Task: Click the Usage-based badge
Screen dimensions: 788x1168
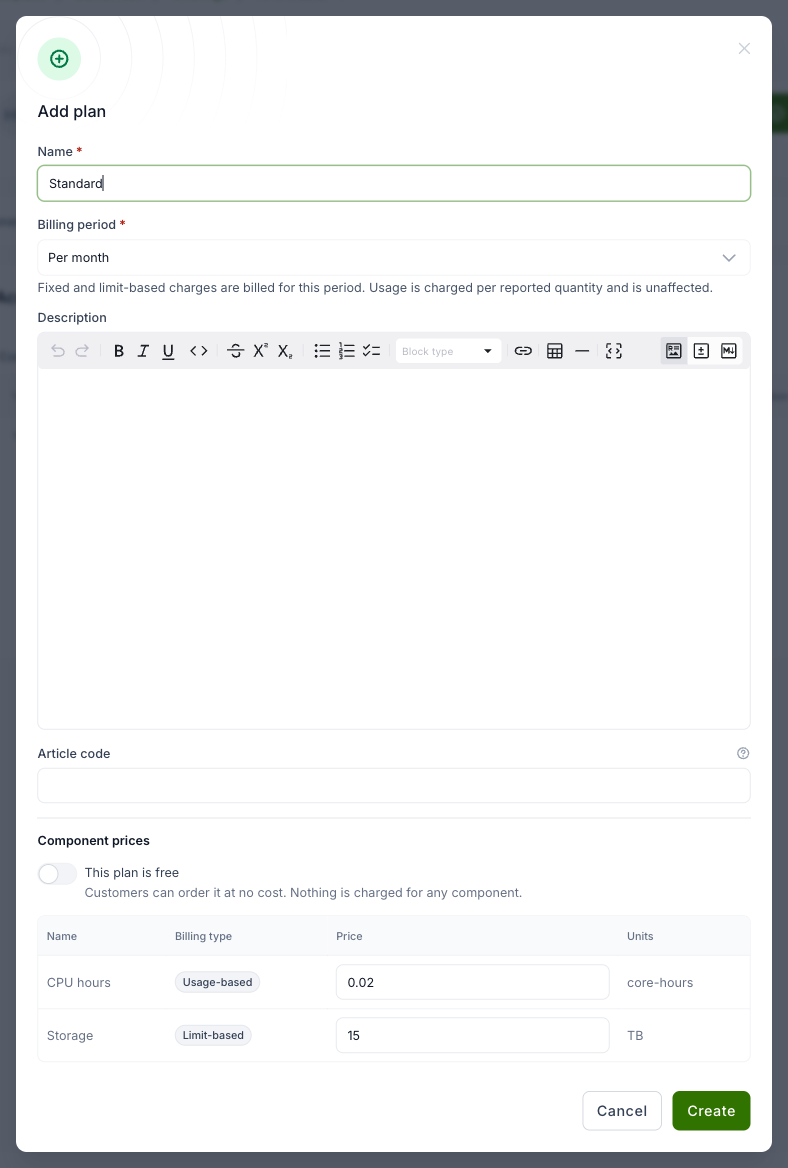Action: [217, 983]
